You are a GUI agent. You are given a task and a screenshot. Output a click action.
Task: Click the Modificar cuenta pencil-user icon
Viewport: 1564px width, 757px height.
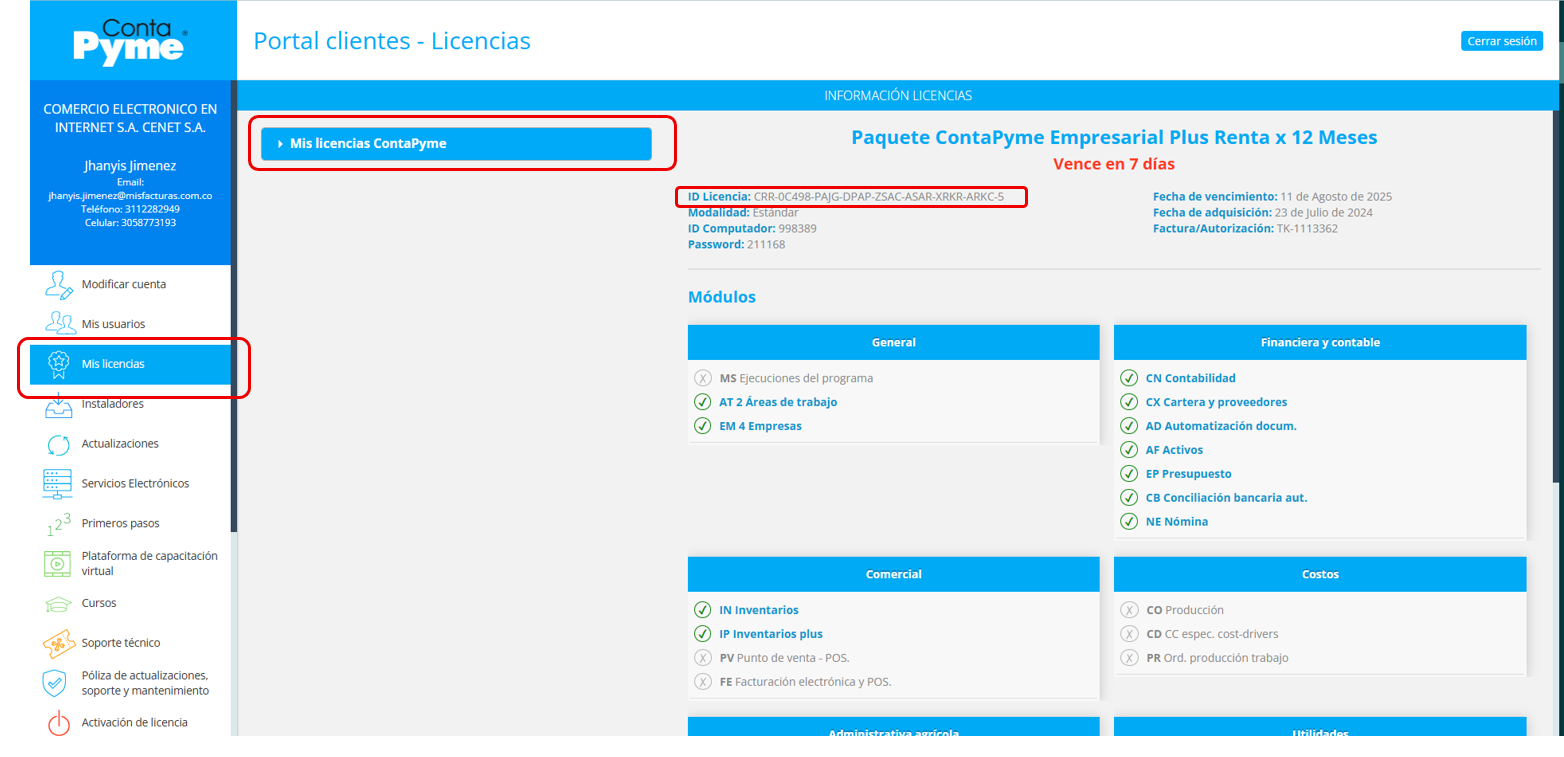(x=59, y=285)
